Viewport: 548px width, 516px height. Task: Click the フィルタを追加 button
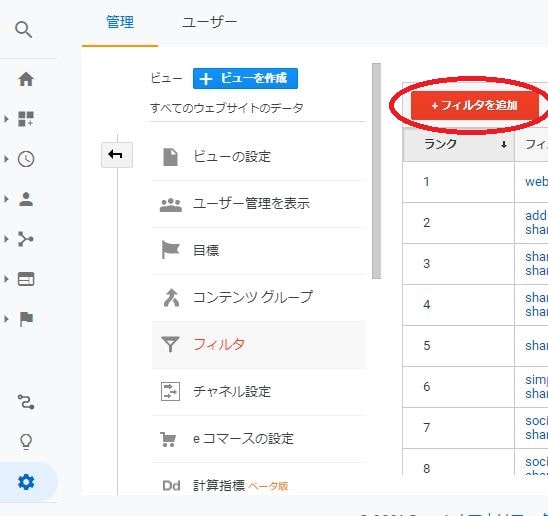[475, 105]
